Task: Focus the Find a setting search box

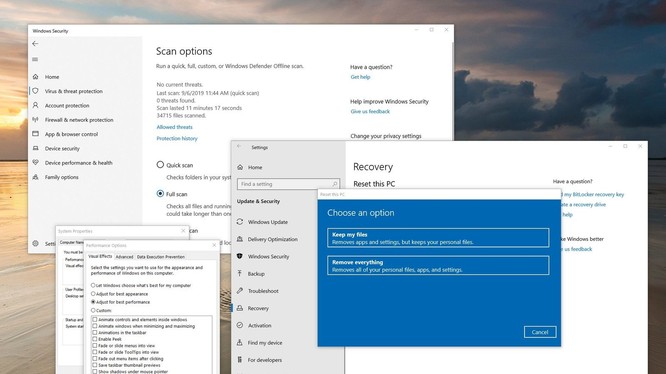Action: tap(288, 184)
